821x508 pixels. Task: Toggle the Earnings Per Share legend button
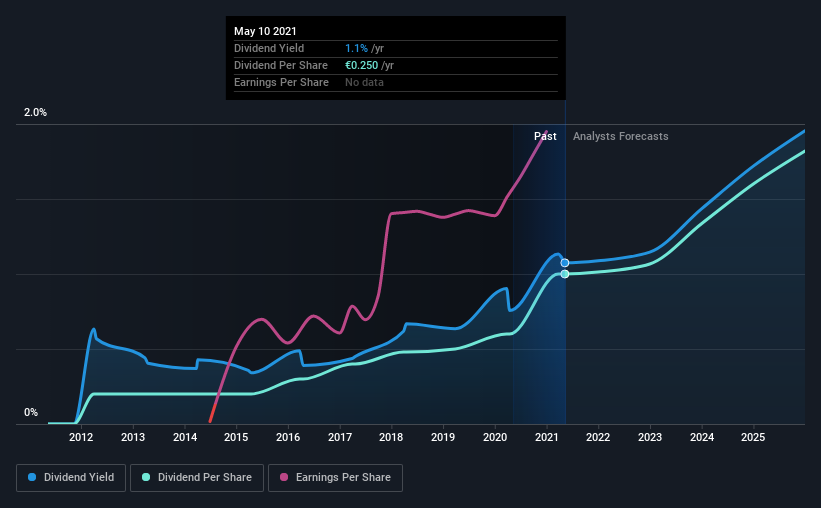[335, 478]
